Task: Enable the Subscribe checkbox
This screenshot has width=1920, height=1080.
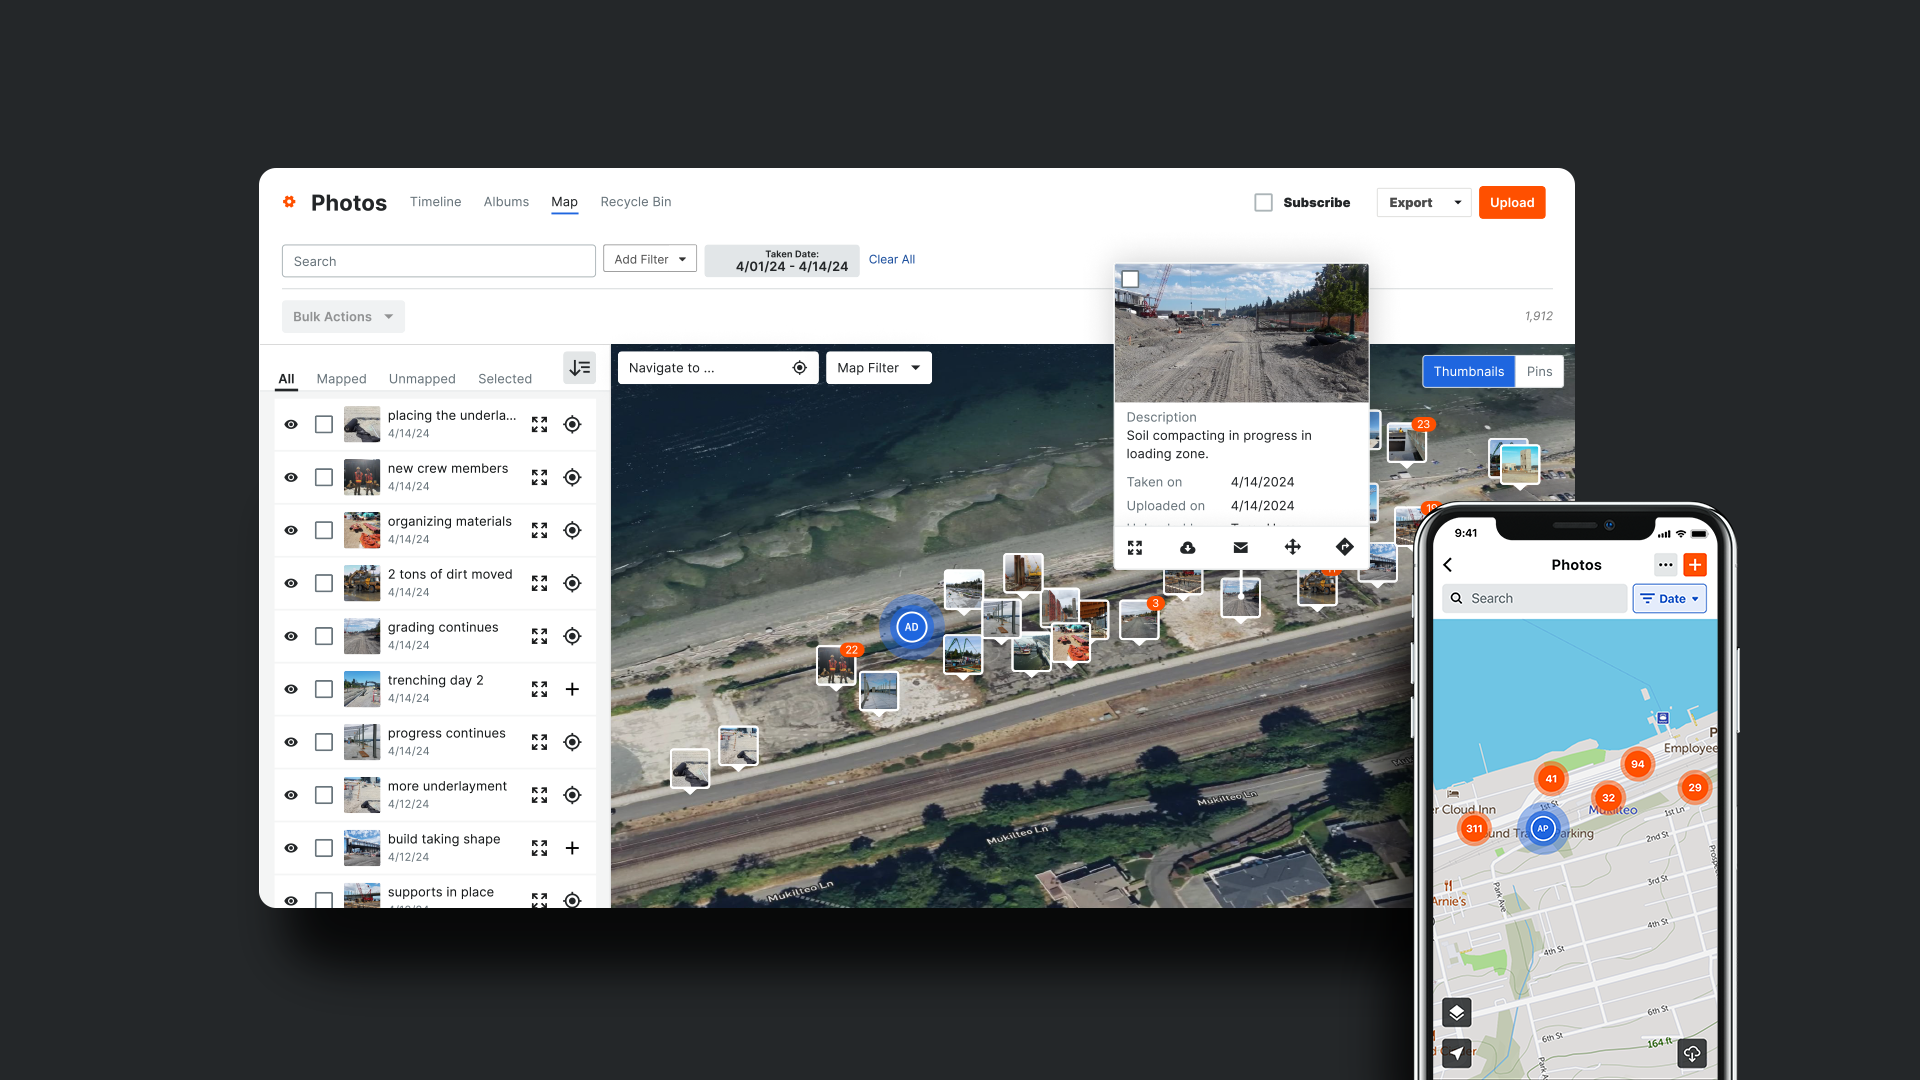Action: (x=1263, y=202)
